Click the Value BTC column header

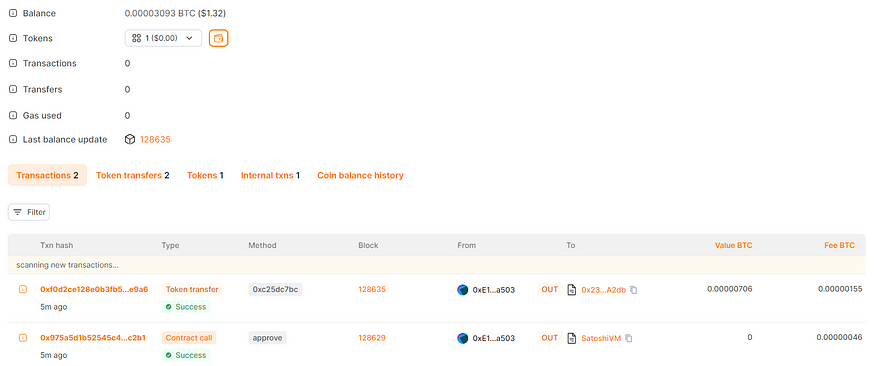(x=734, y=245)
